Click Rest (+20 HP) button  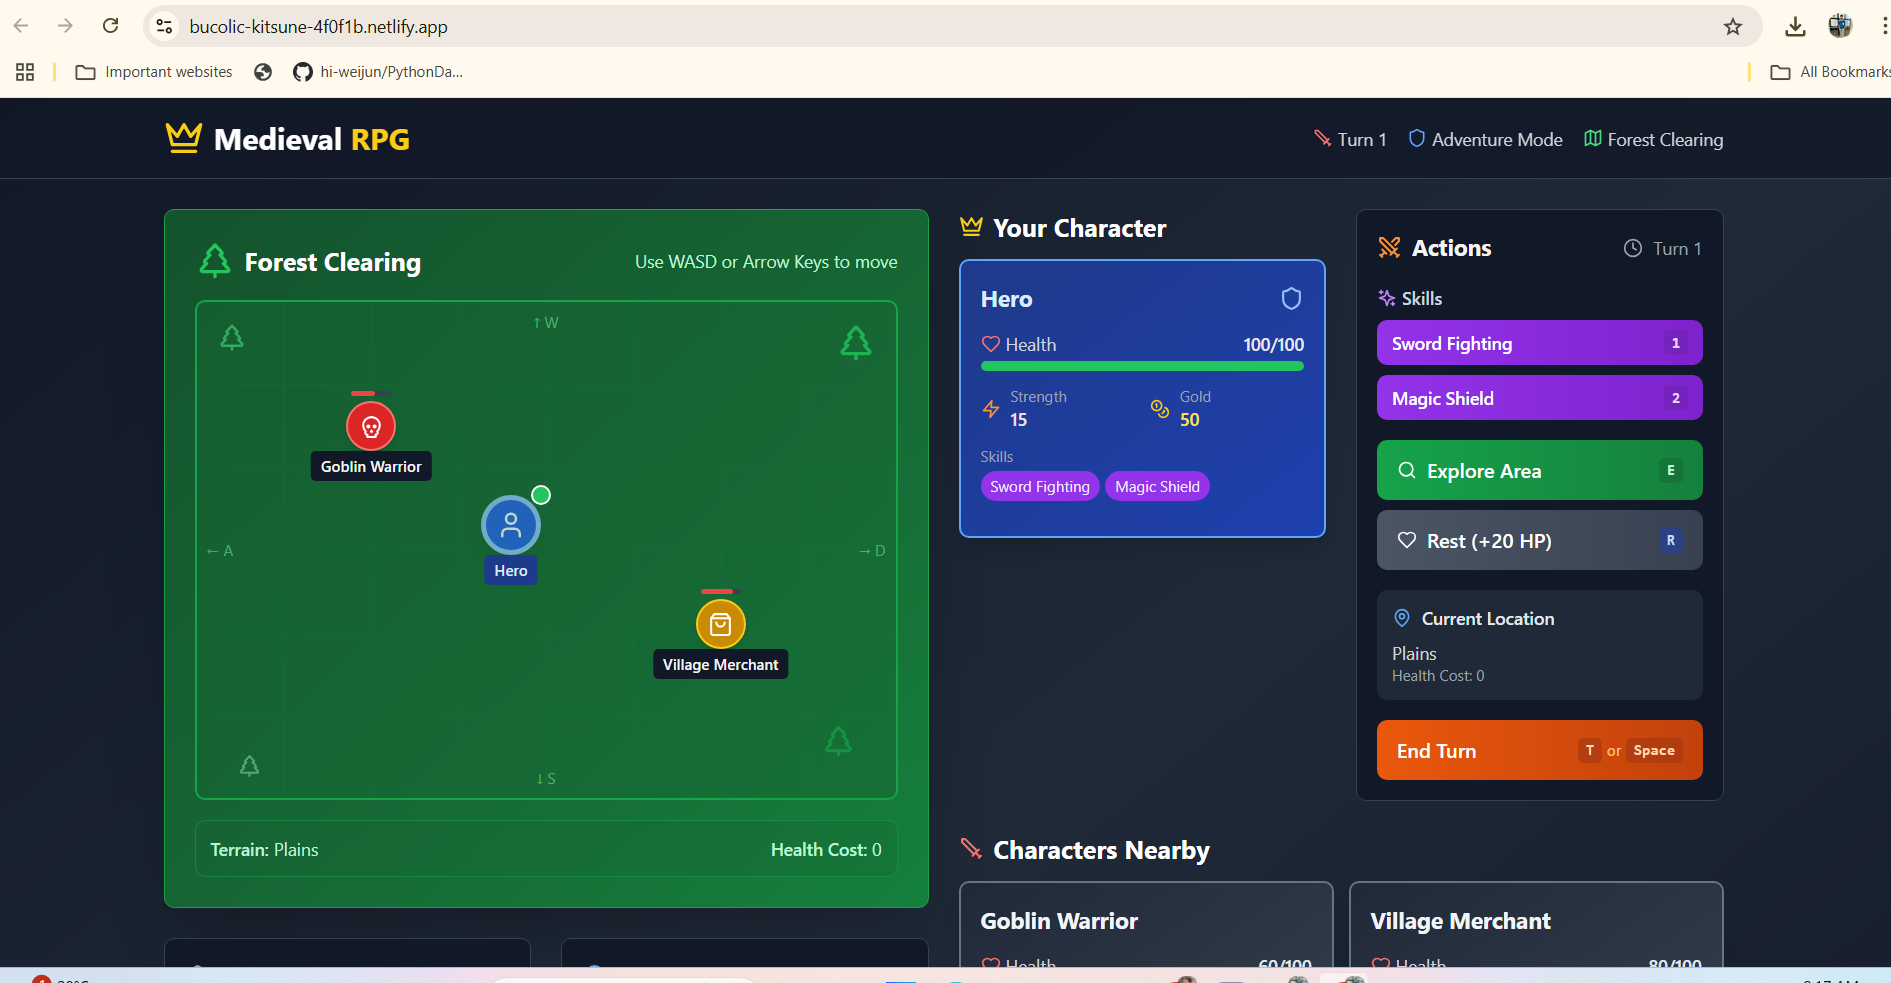click(1539, 540)
